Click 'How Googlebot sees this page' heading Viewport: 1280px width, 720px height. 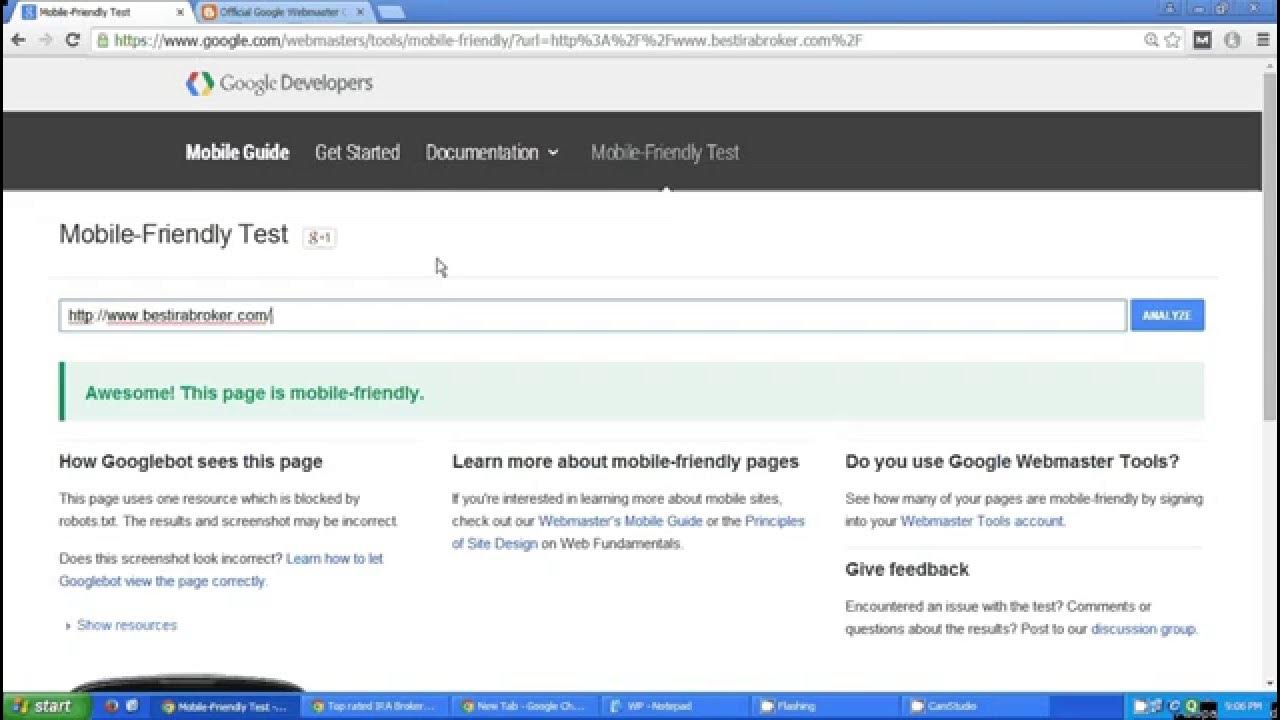point(191,461)
